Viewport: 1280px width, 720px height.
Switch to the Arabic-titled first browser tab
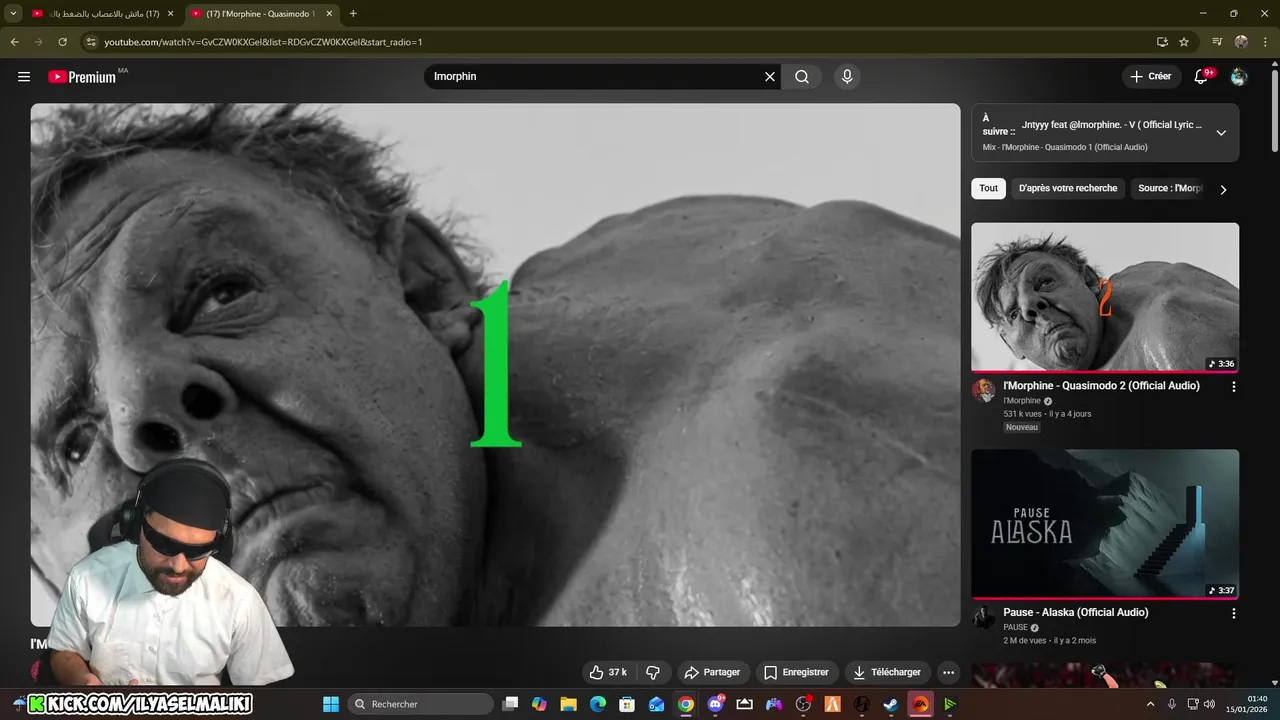(x=100, y=14)
